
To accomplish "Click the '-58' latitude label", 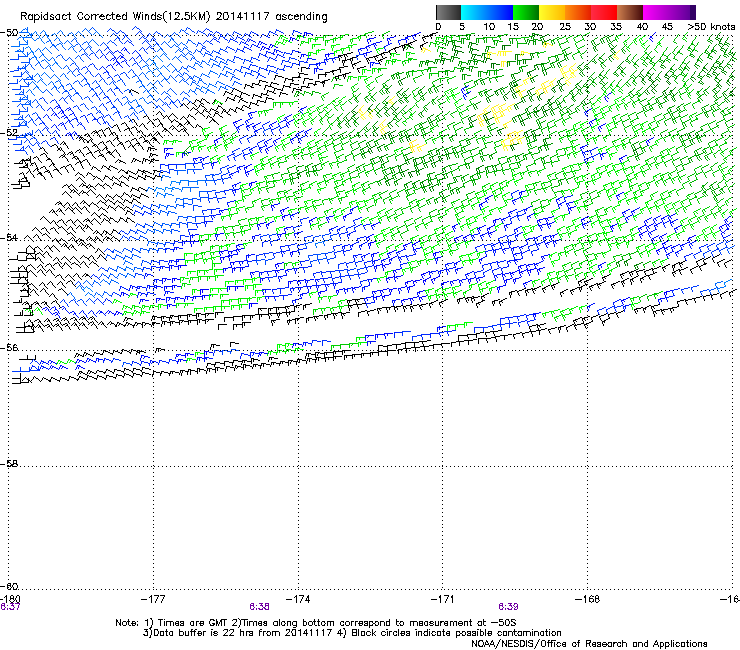I will coord(9,464).
